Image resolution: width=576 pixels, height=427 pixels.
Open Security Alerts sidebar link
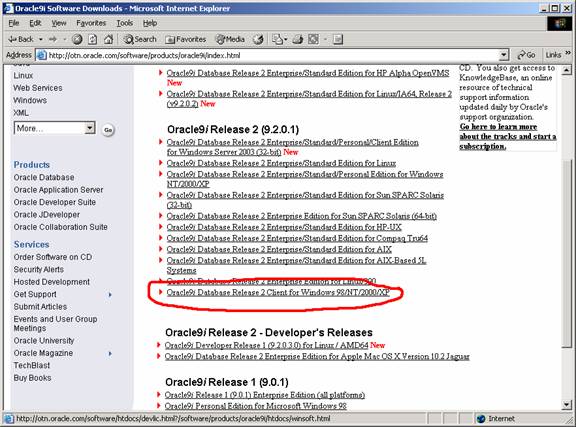tap(39, 269)
